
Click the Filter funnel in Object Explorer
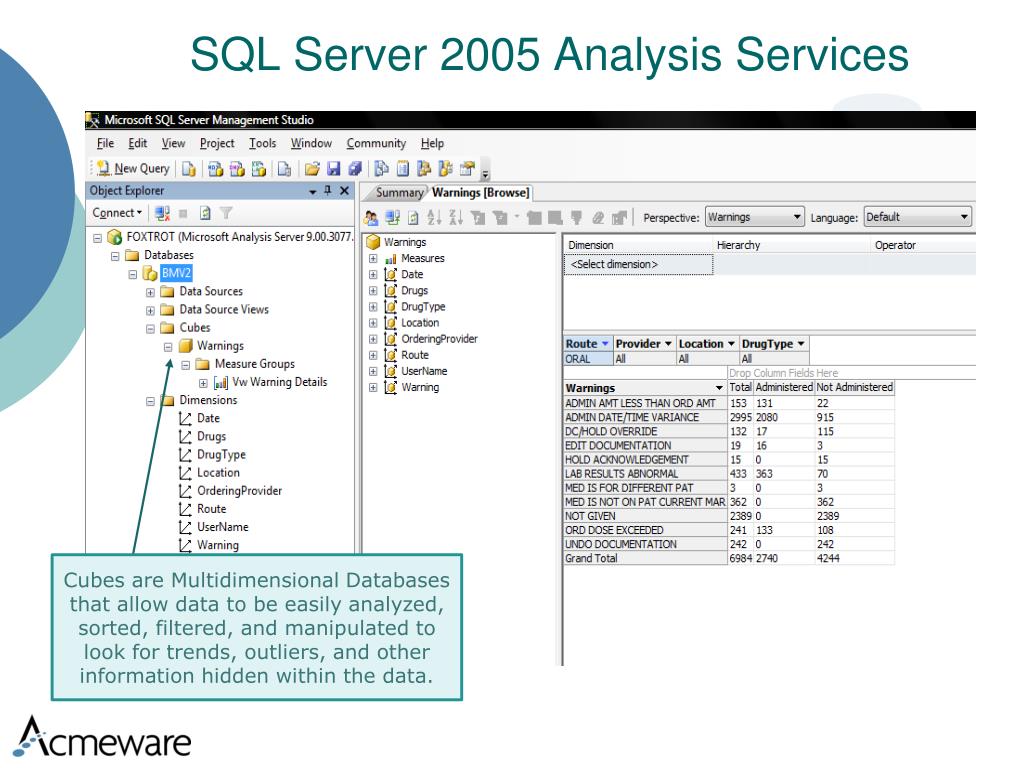click(x=226, y=213)
